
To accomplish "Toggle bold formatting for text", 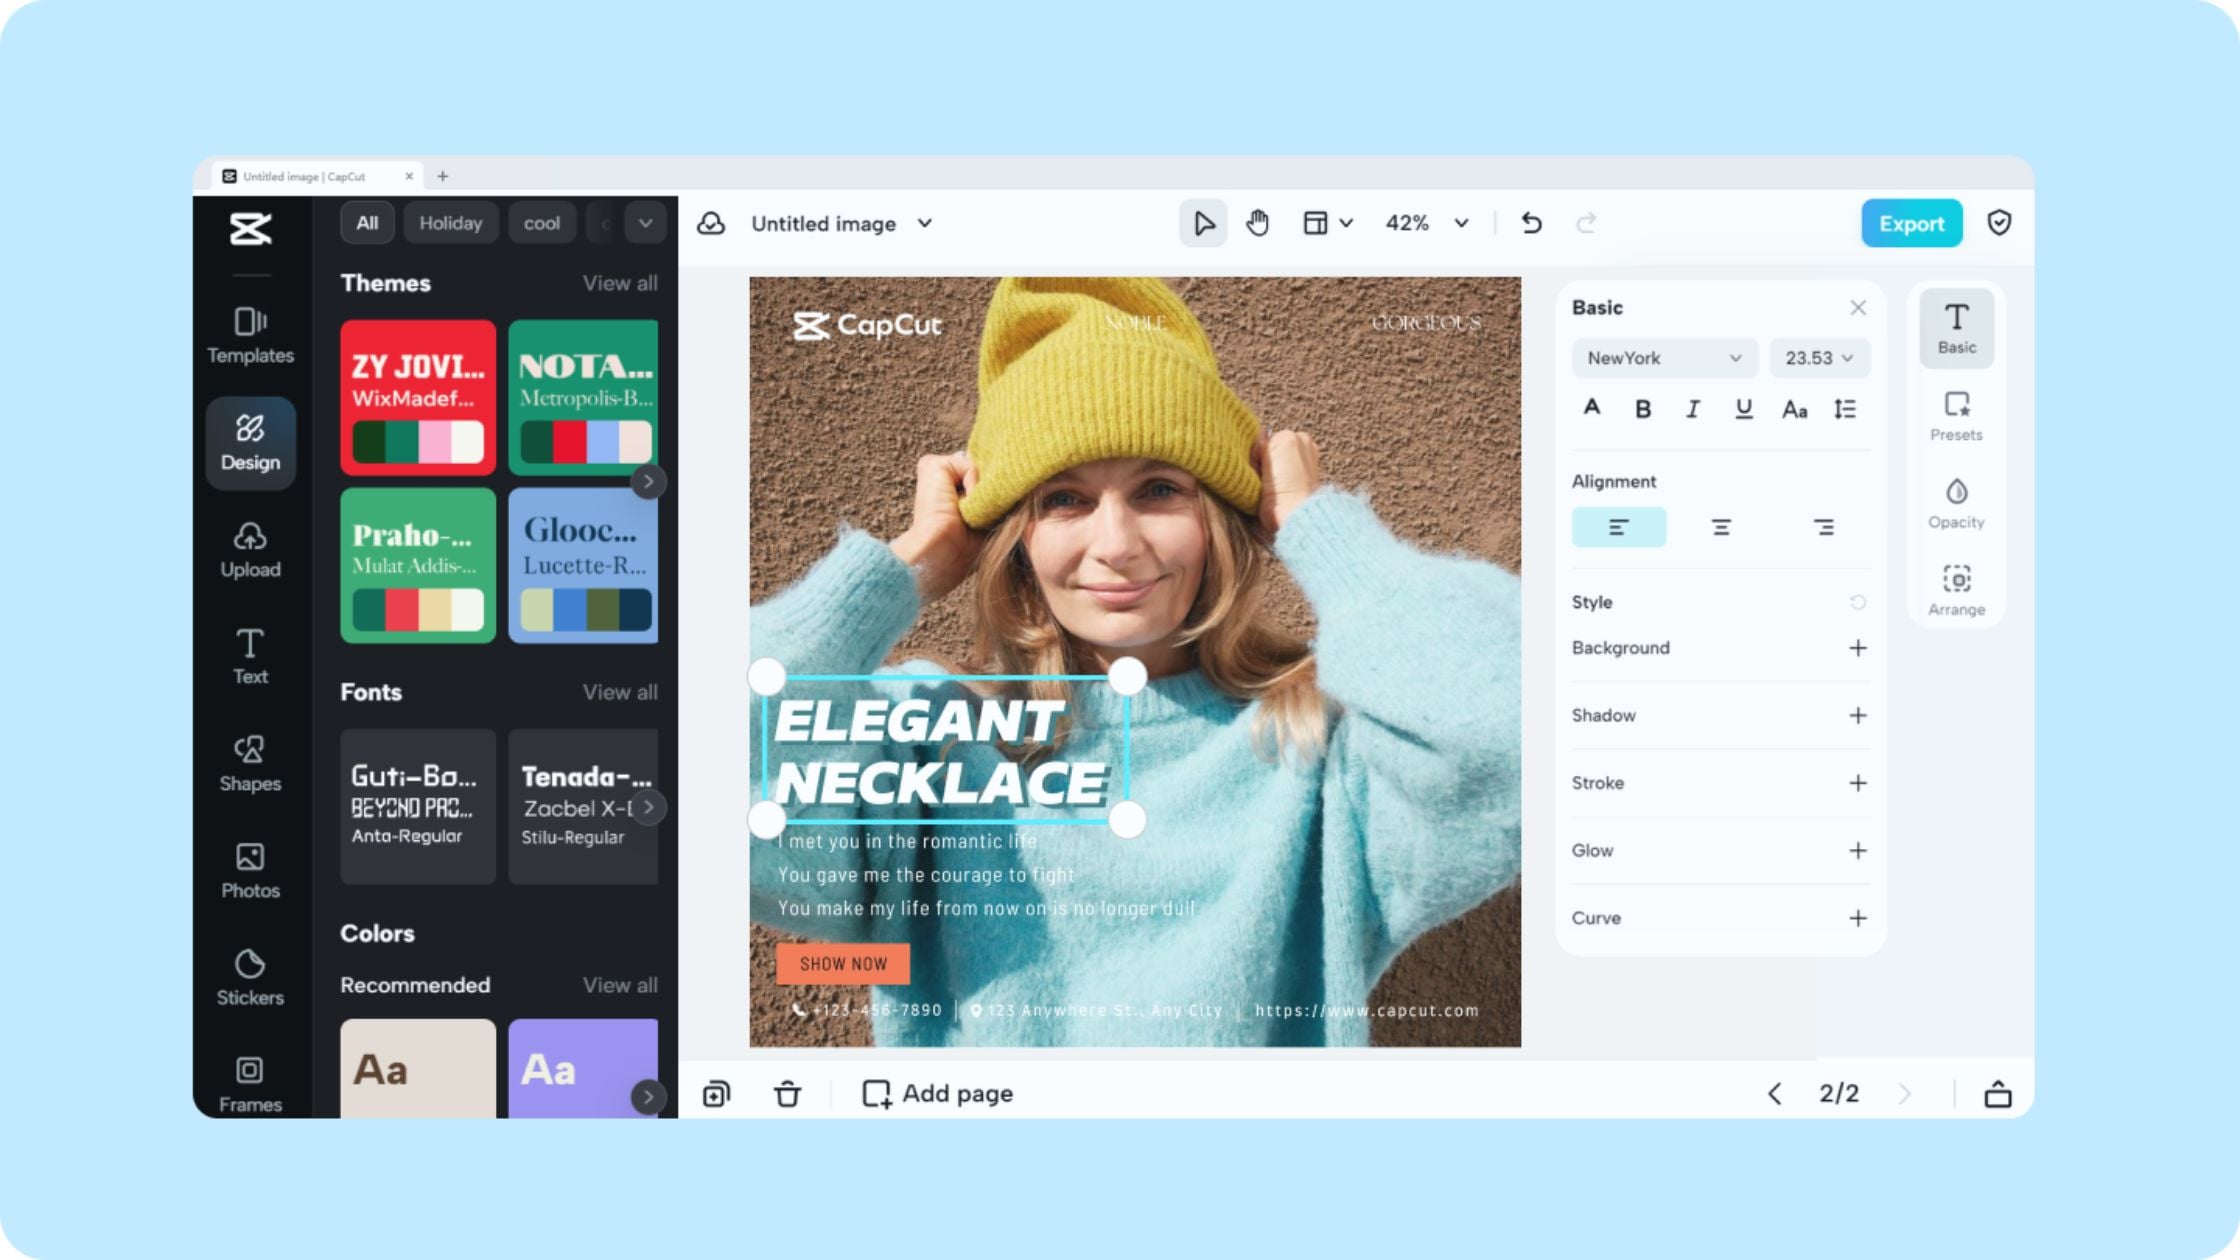I will coord(1642,408).
